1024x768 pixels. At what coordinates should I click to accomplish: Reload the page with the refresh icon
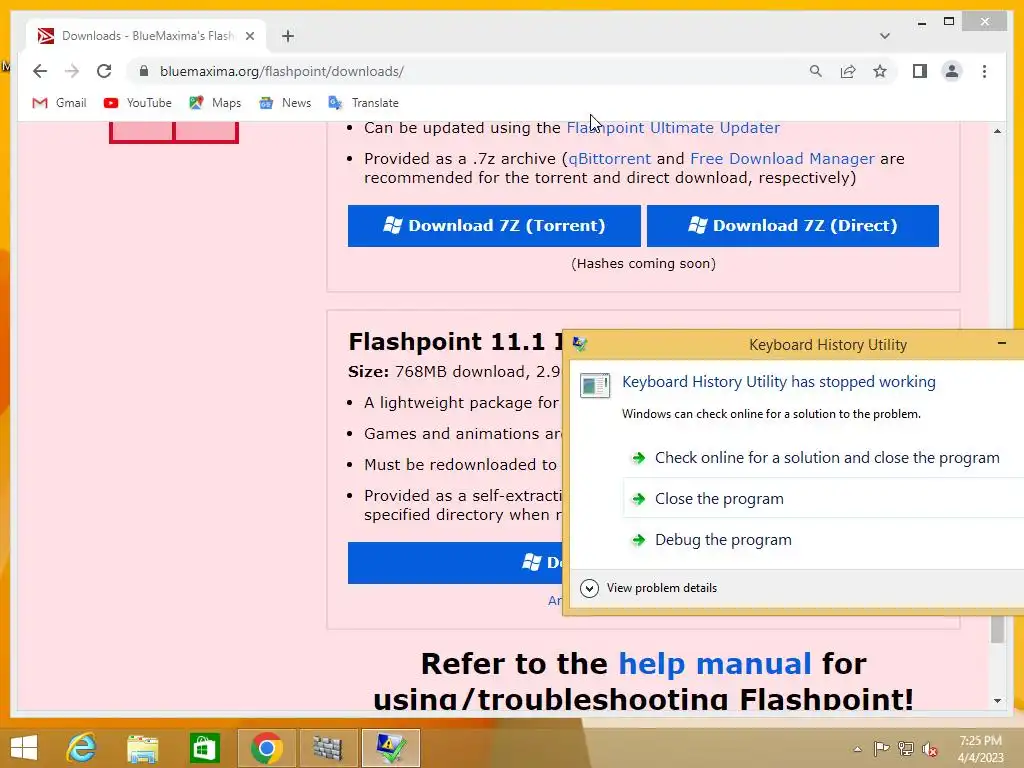[104, 71]
